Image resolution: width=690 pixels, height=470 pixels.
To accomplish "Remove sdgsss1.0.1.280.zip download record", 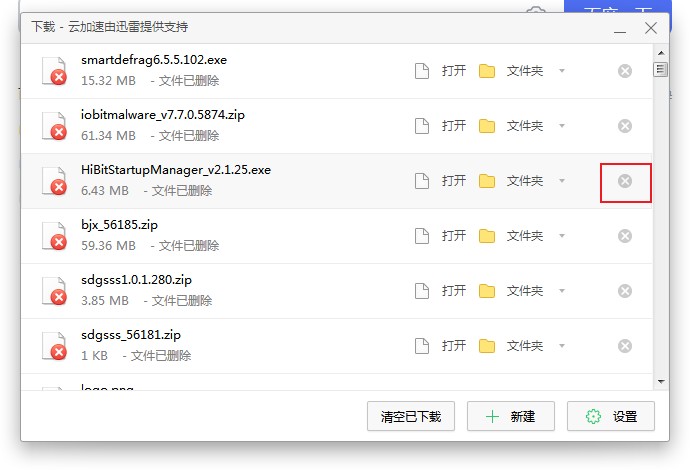I will coord(624,291).
